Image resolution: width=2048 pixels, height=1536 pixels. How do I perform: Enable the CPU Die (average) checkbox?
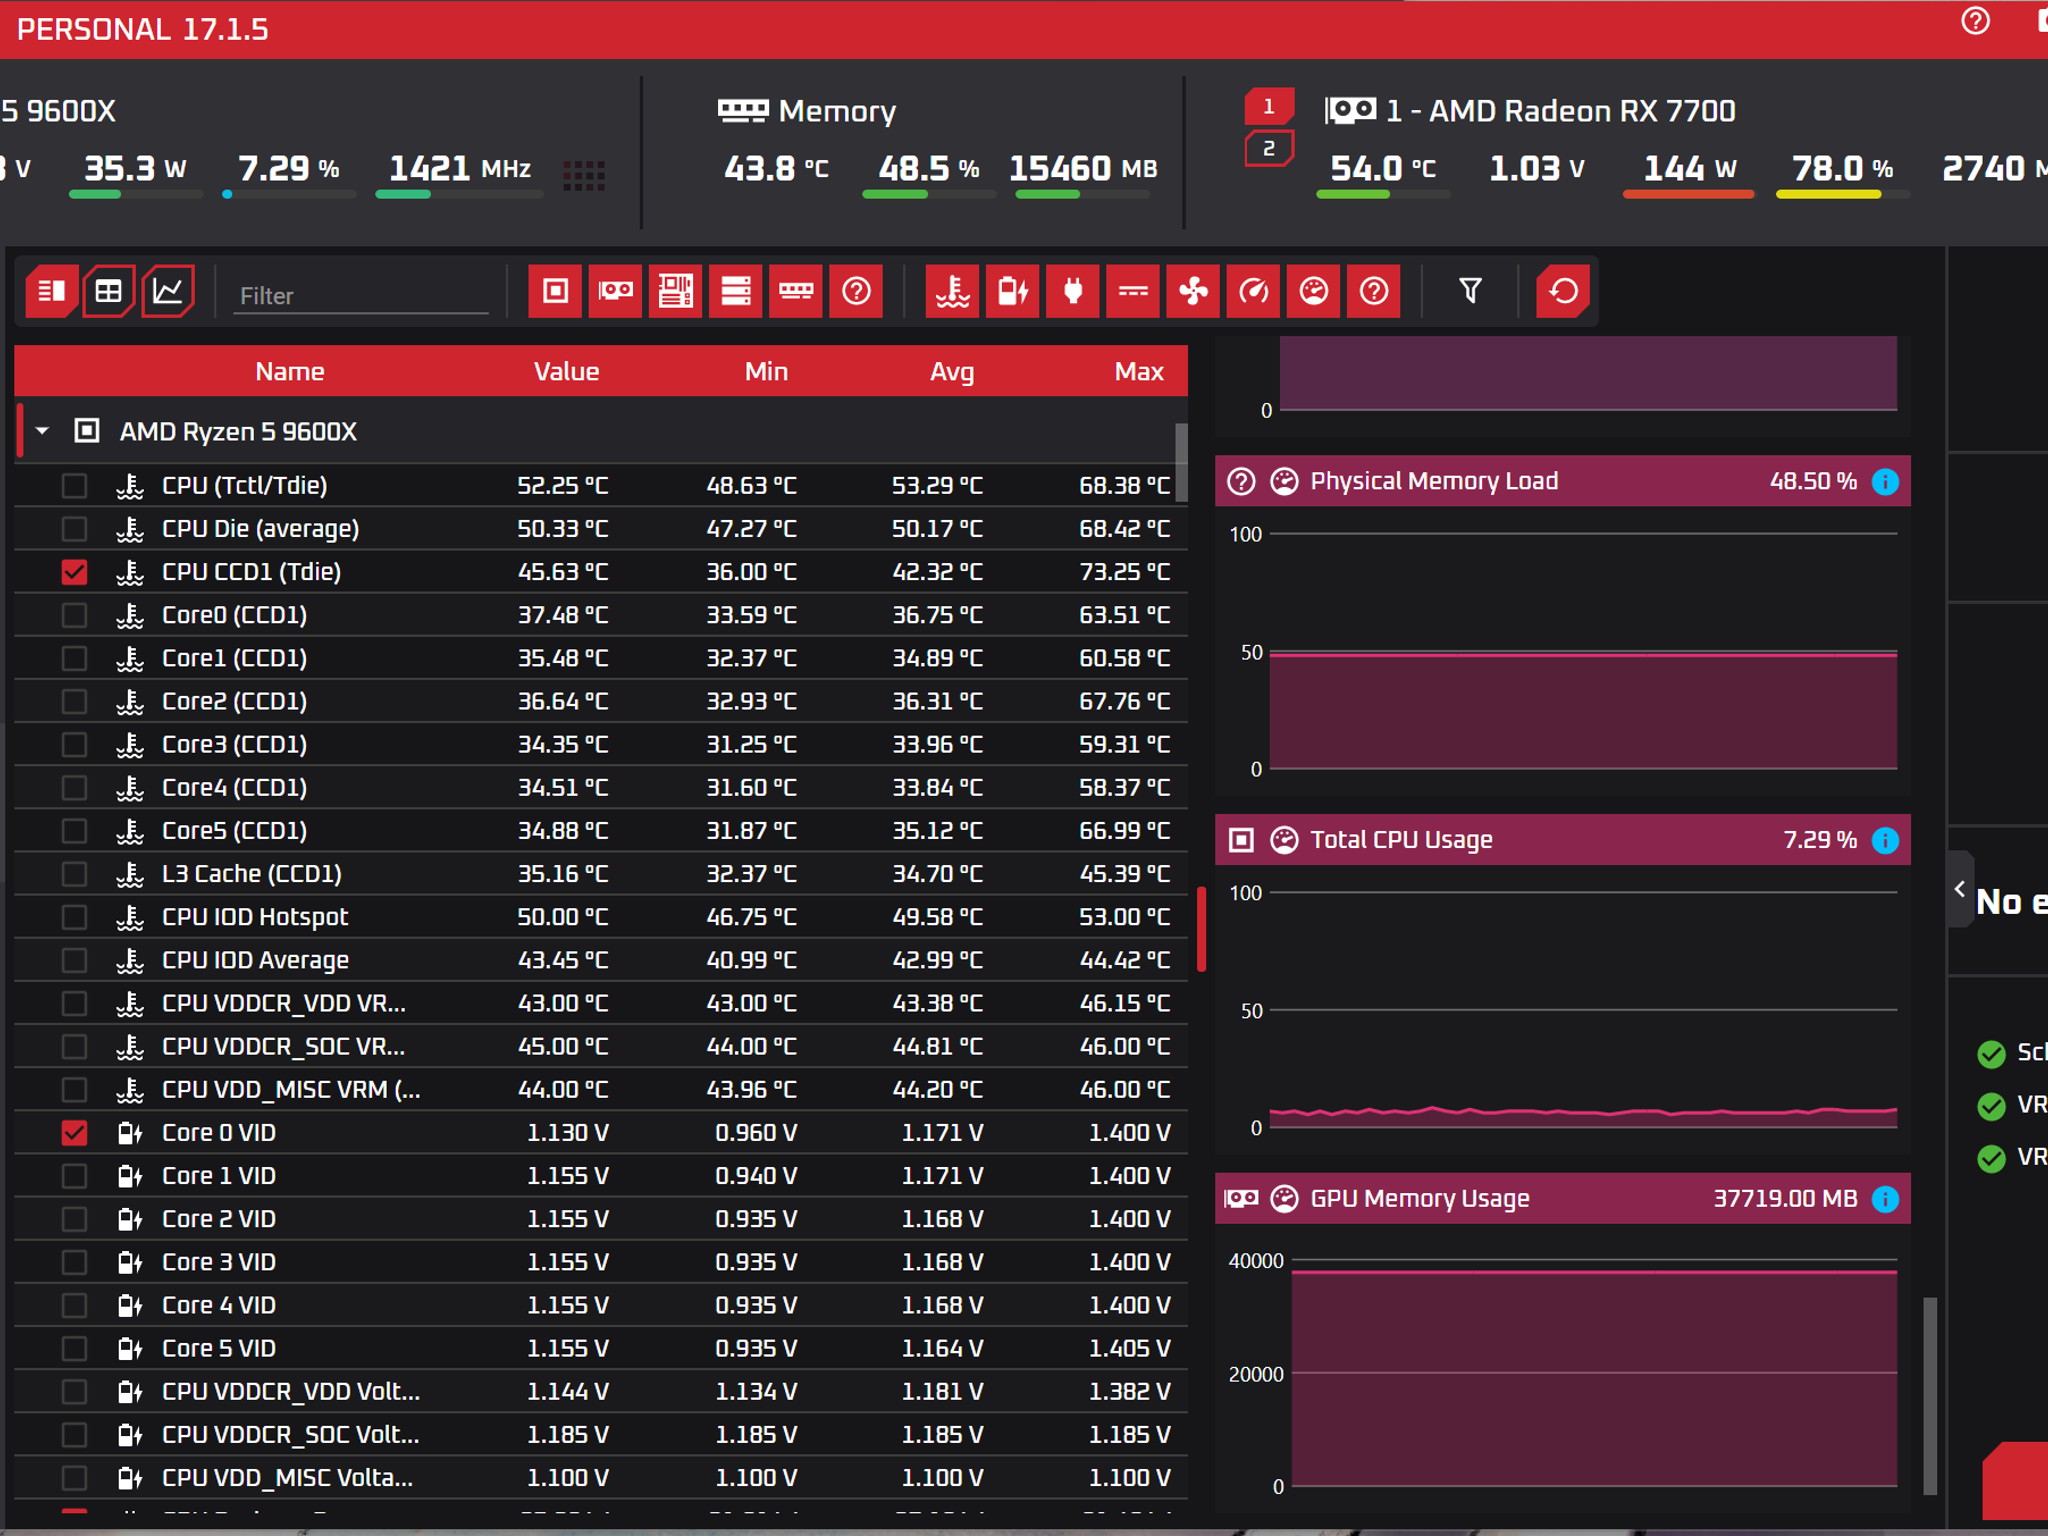pyautogui.click(x=74, y=529)
